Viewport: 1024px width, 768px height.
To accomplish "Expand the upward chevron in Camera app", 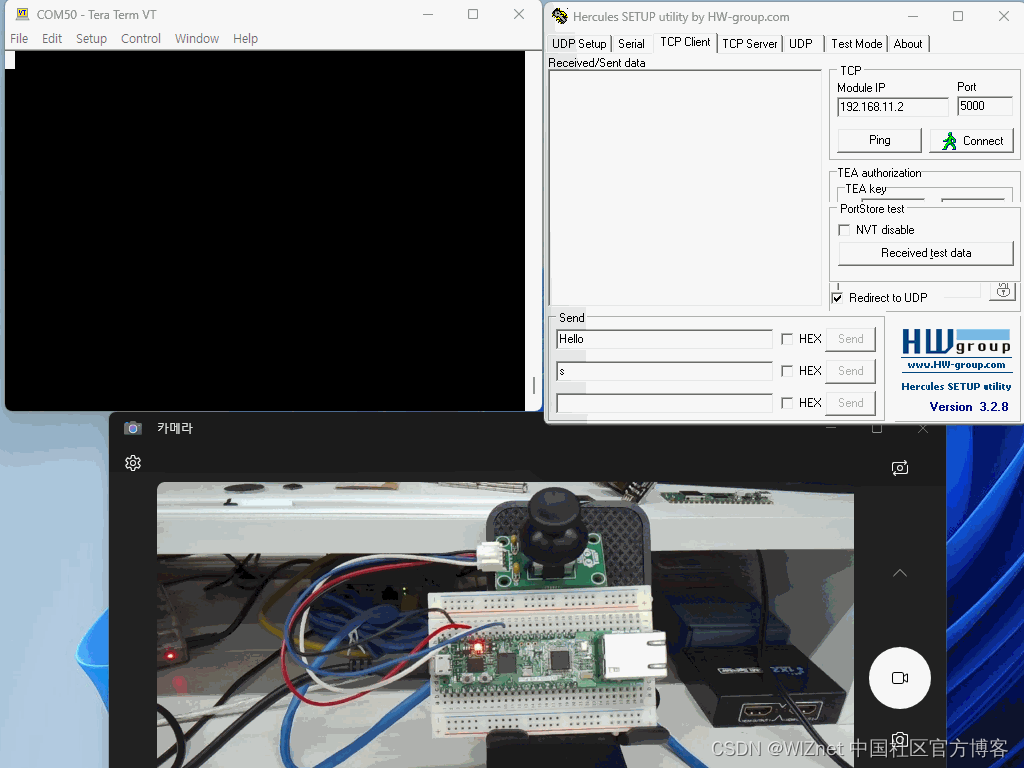I will click(899, 572).
